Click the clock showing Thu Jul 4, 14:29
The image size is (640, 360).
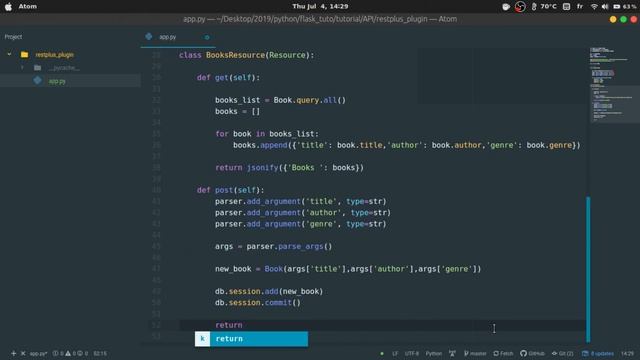pos(320,7)
